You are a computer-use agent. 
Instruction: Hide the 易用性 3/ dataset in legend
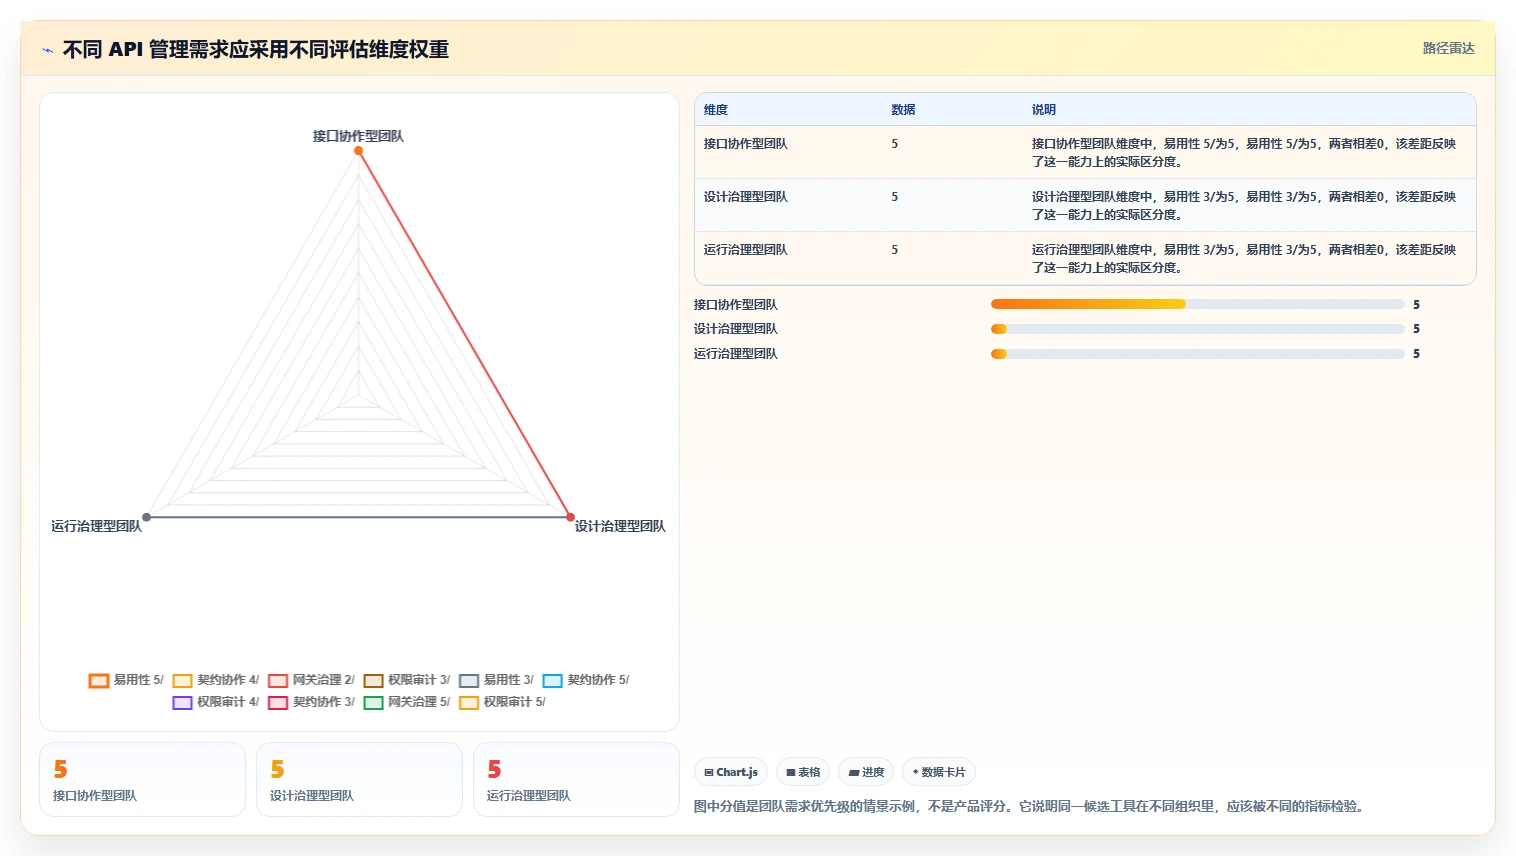[497, 680]
